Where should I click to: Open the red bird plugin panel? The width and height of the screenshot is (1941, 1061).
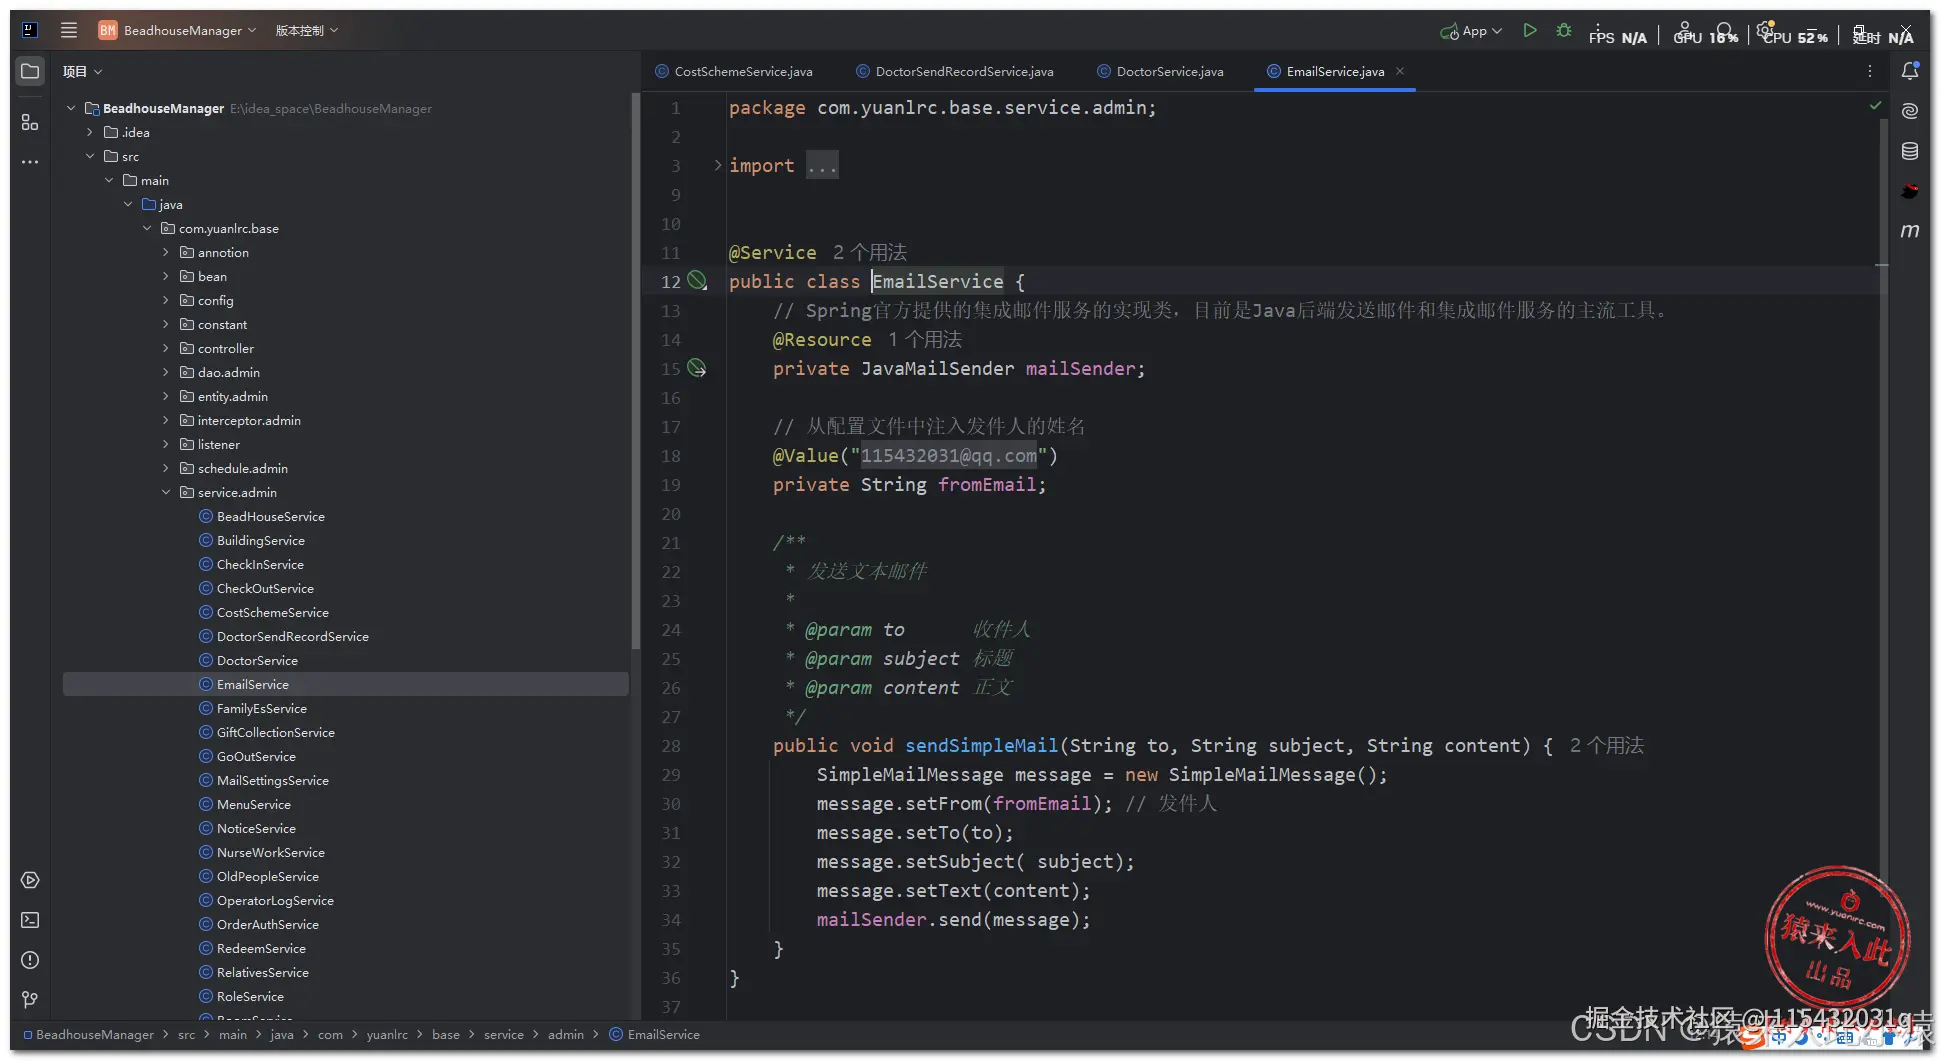(1910, 191)
